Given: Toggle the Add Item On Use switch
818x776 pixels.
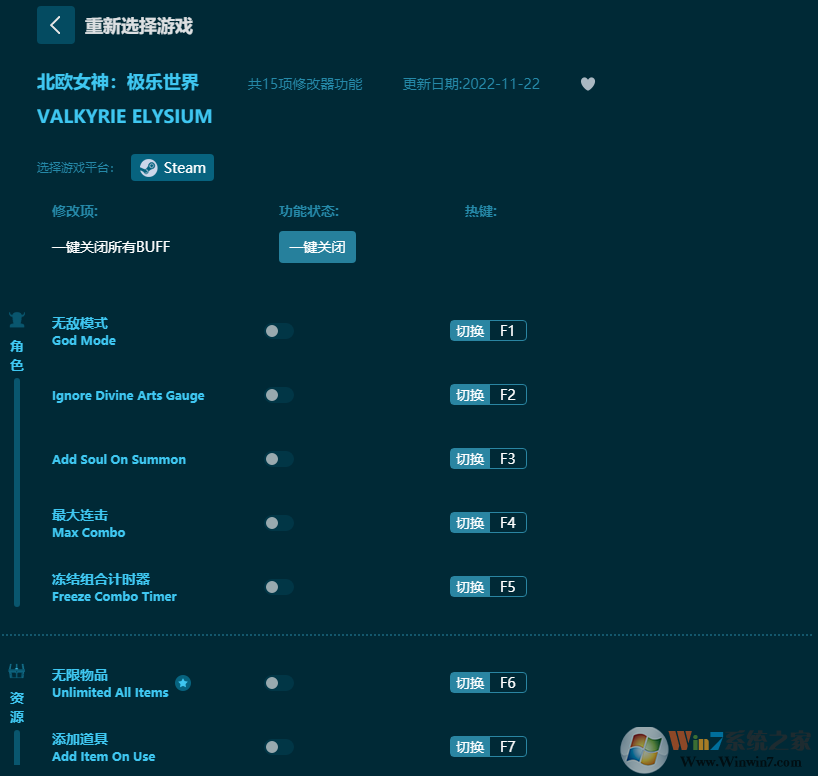Looking at the screenshot, I should [x=279, y=747].
